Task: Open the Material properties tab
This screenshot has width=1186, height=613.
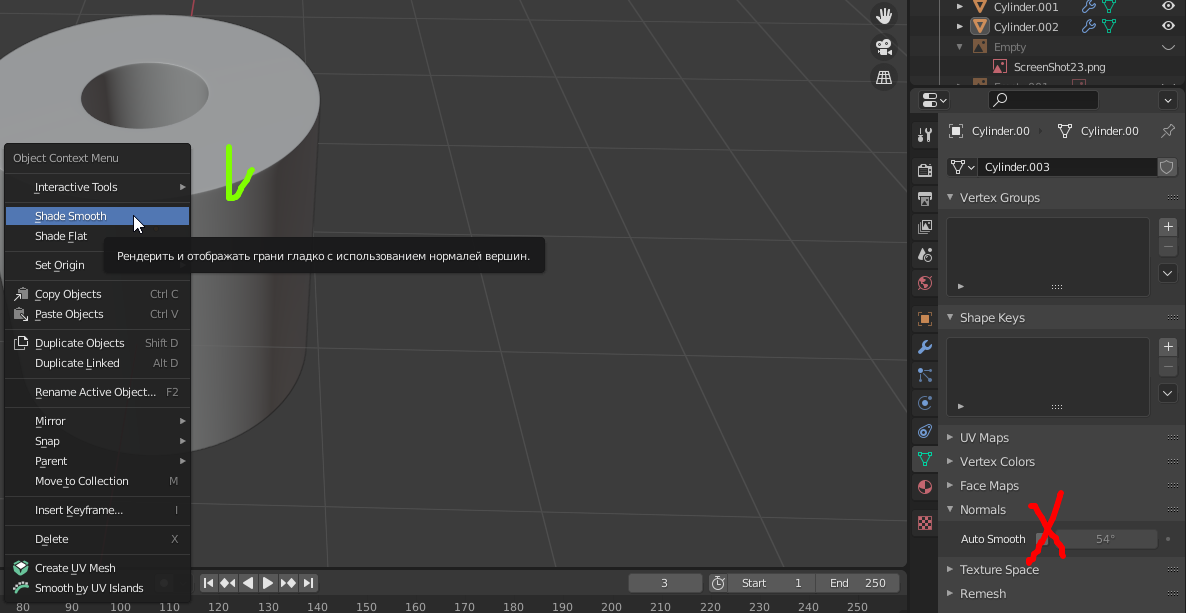Action: (924, 487)
